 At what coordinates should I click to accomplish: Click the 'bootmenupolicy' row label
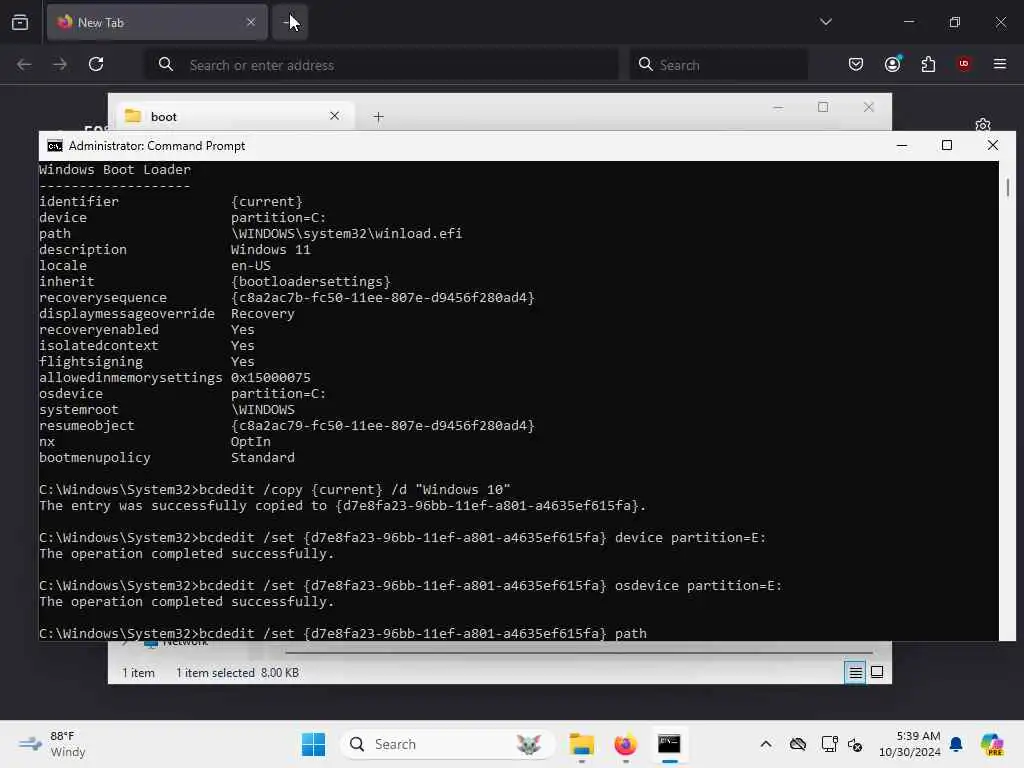tap(95, 458)
